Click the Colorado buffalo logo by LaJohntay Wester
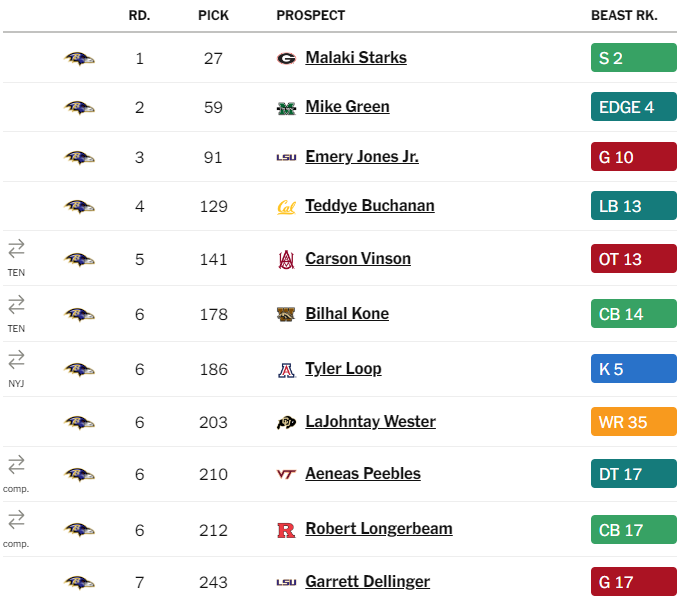This screenshot has width=683, height=602. coord(286,422)
